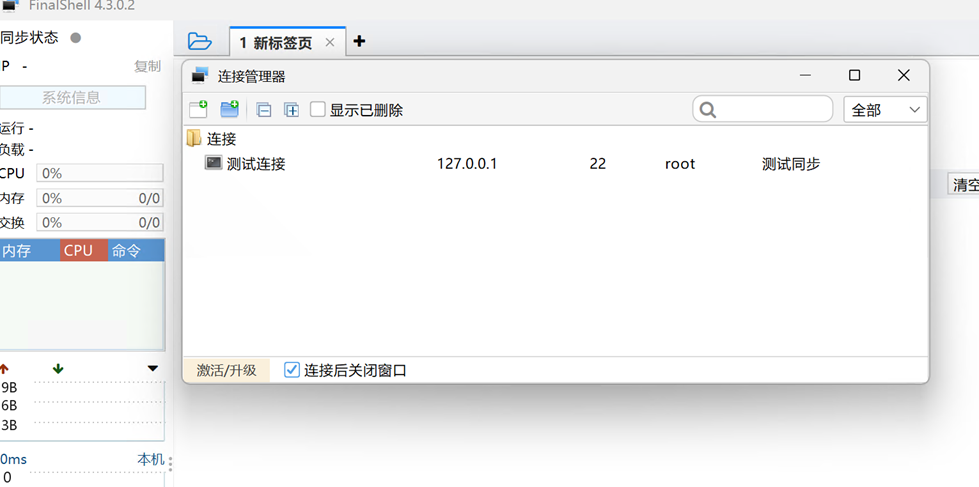
Task: Collapse all connection folders icon
Action: [x=263, y=110]
